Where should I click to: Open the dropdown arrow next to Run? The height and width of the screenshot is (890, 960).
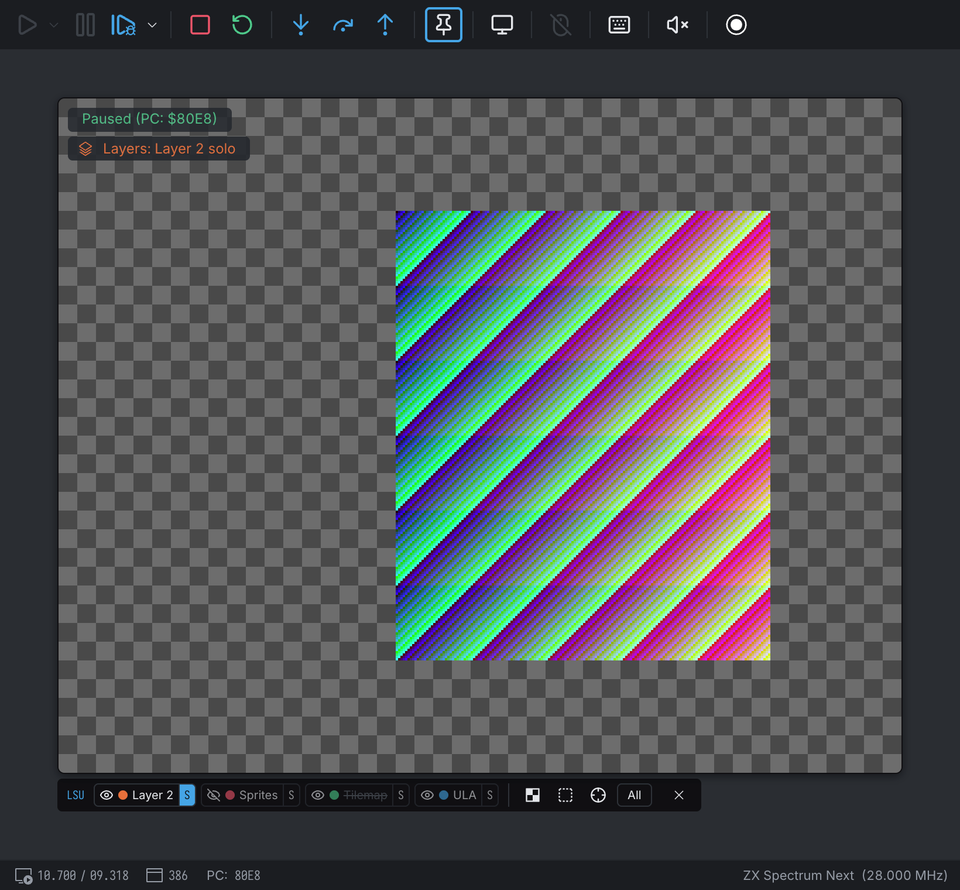point(54,25)
